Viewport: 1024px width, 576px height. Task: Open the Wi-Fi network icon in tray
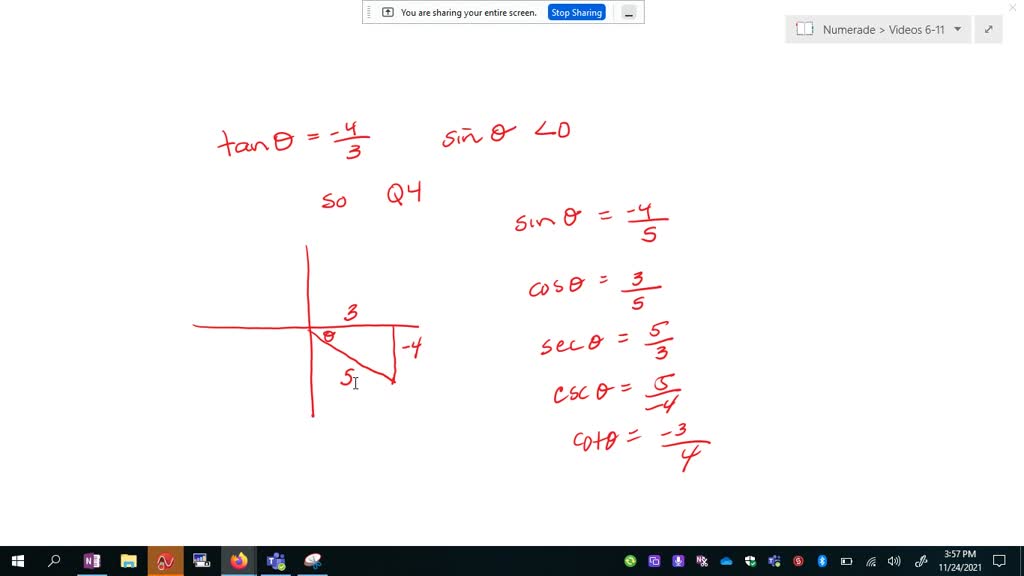click(x=870, y=561)
